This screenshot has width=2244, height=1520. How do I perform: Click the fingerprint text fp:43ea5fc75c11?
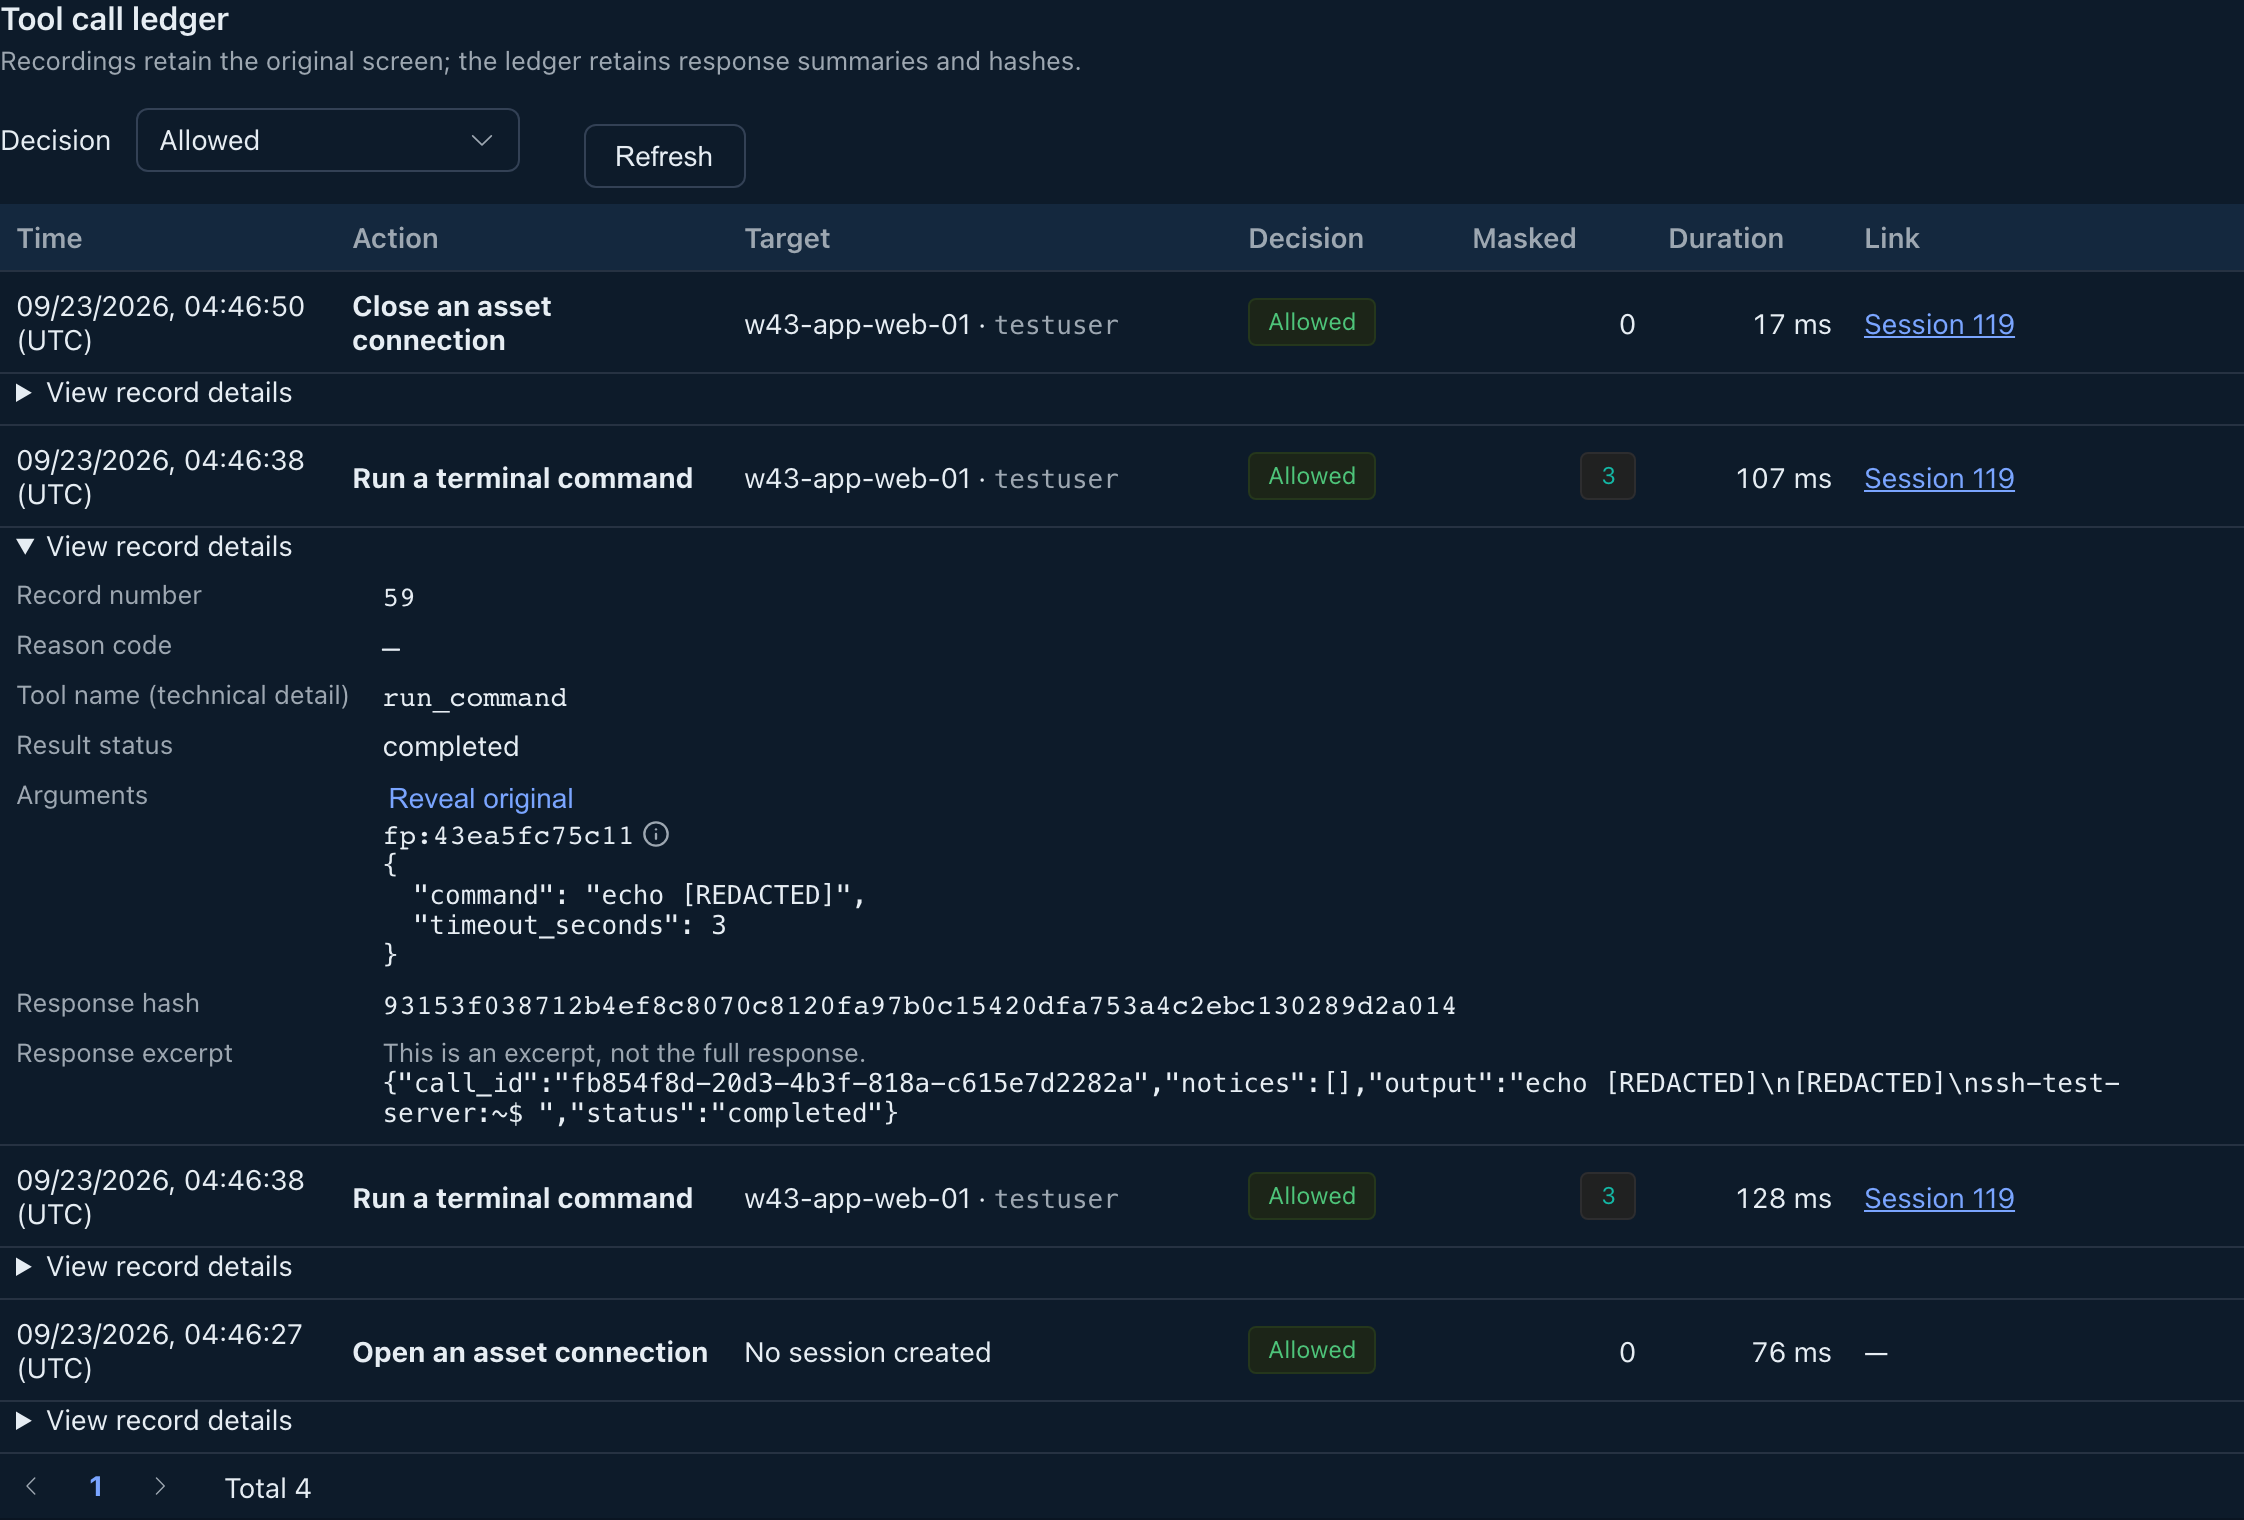click(508, 835)
